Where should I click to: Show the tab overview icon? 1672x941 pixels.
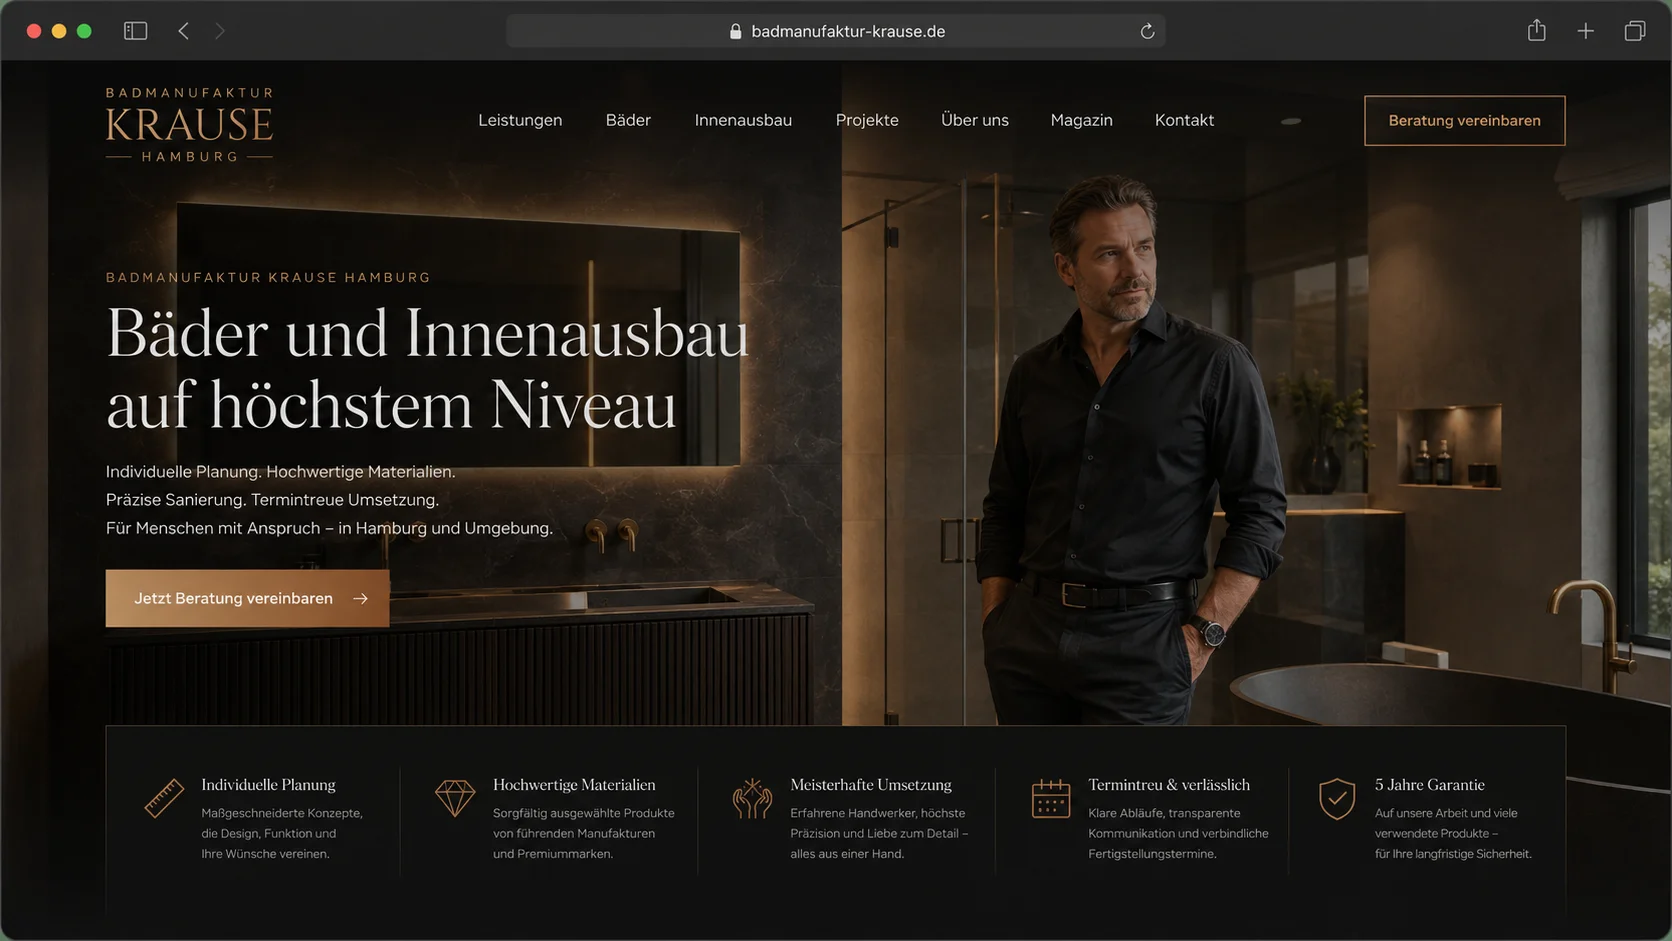(1635, 31)
